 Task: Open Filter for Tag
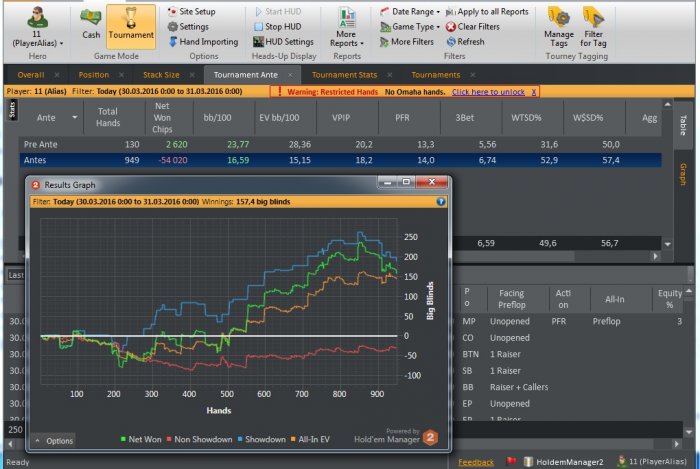point(593,27)
